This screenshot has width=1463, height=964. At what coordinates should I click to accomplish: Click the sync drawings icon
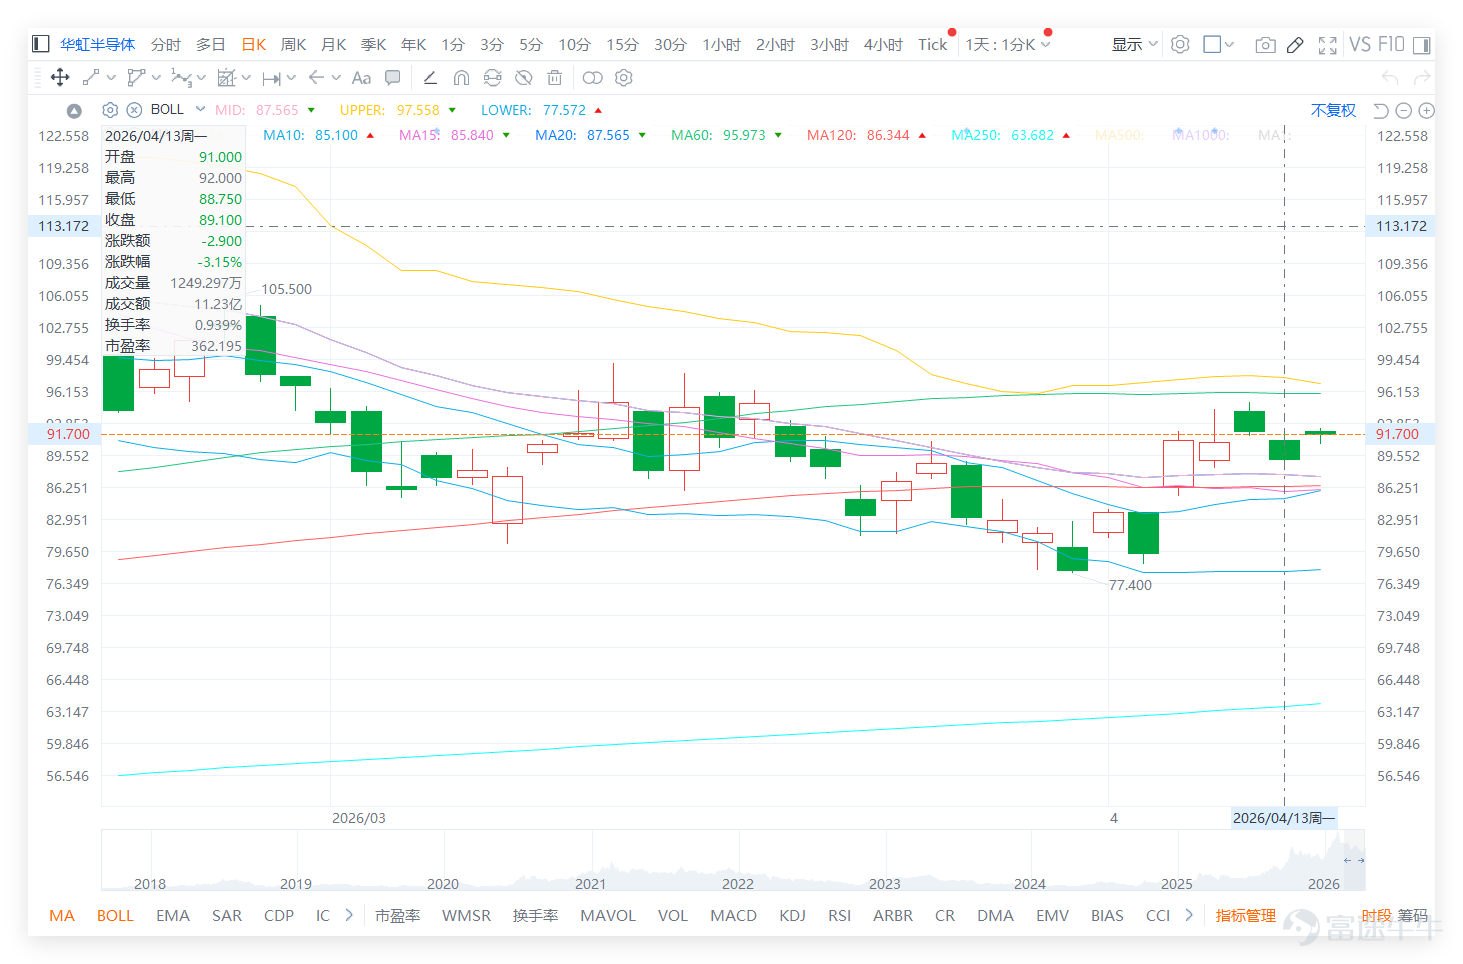pos(492,77)
